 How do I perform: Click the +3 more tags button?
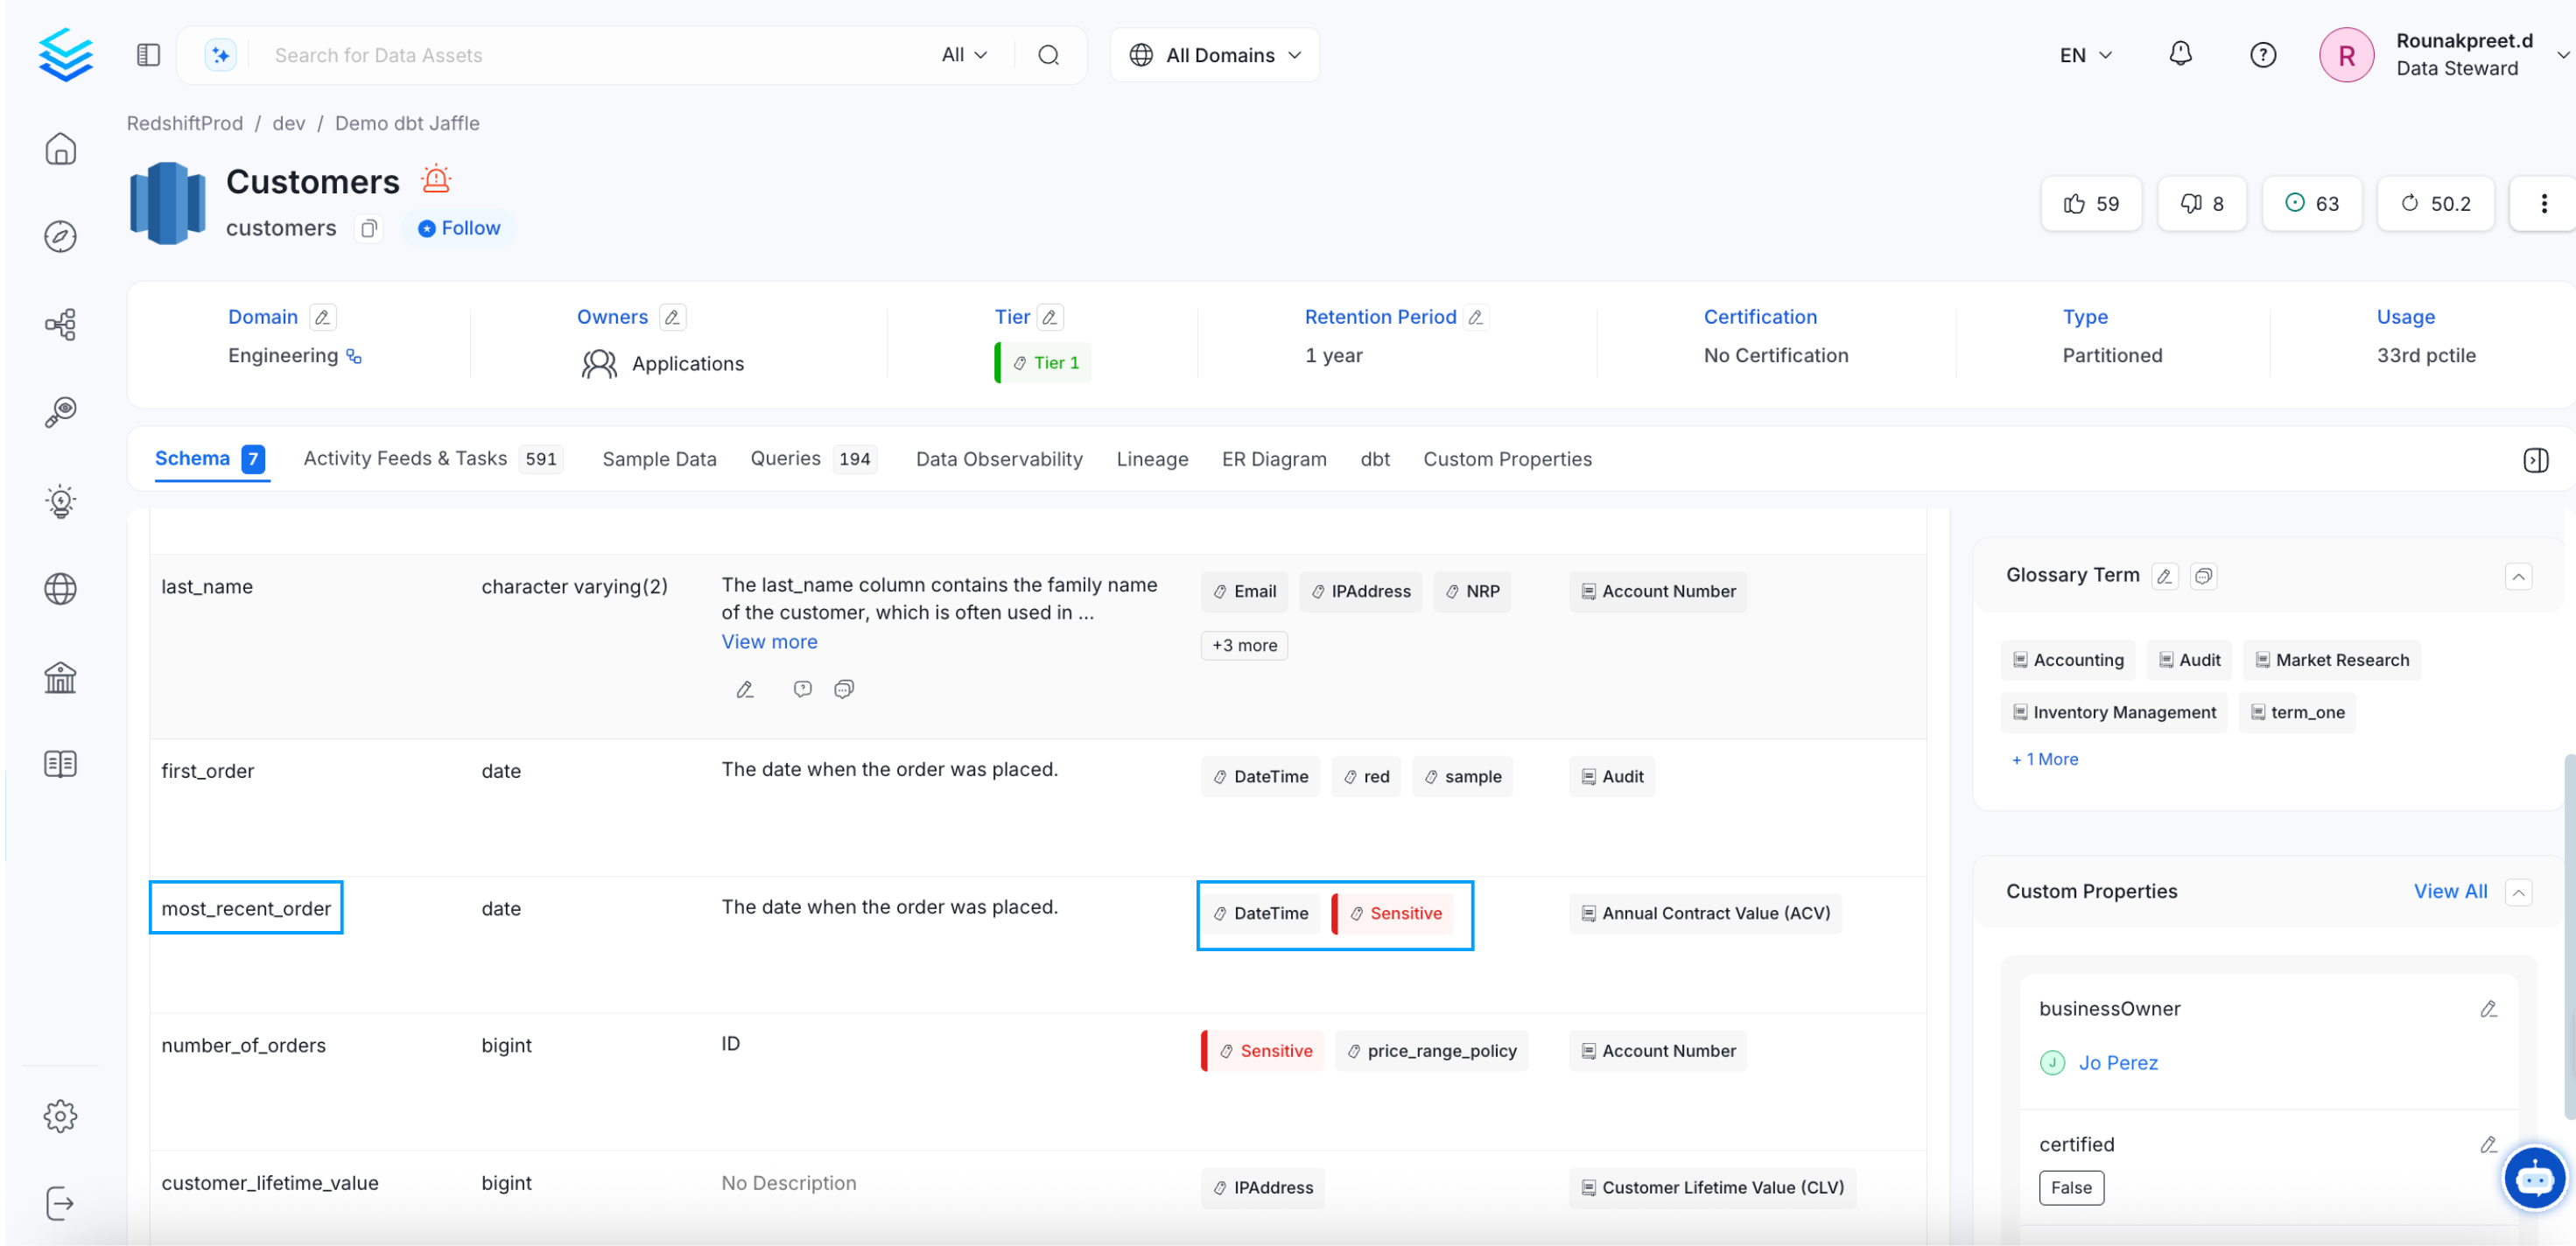click(x=1243, y=646)
